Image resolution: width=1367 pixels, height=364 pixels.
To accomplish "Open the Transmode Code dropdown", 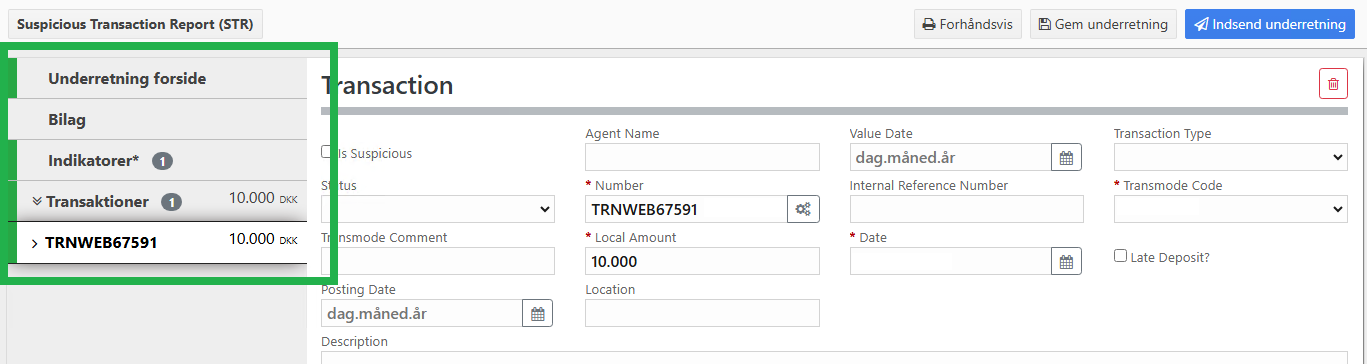I will click(1231, 209).
